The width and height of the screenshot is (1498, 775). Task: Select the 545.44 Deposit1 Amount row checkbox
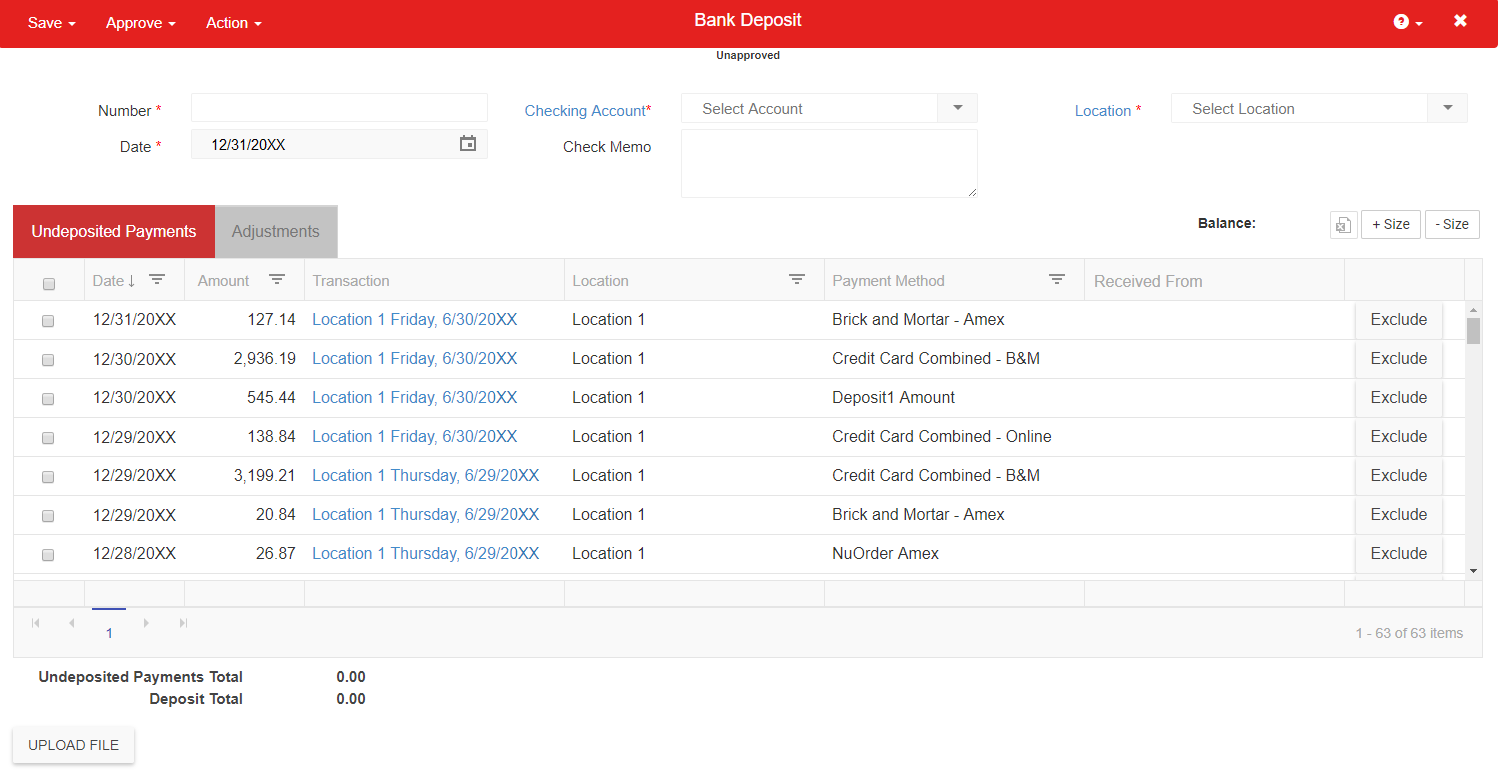[x=48, y=399]
